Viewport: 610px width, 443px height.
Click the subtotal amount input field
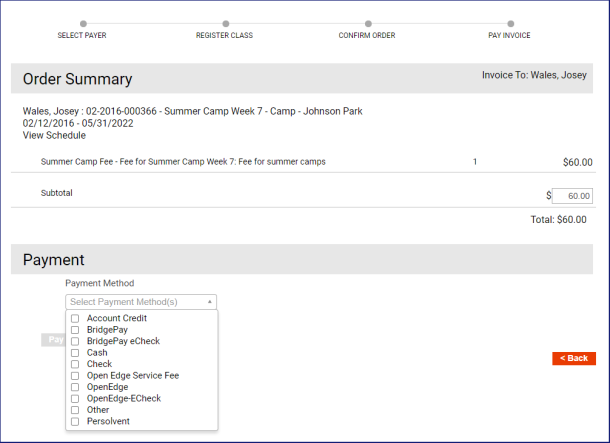(571, 196)
